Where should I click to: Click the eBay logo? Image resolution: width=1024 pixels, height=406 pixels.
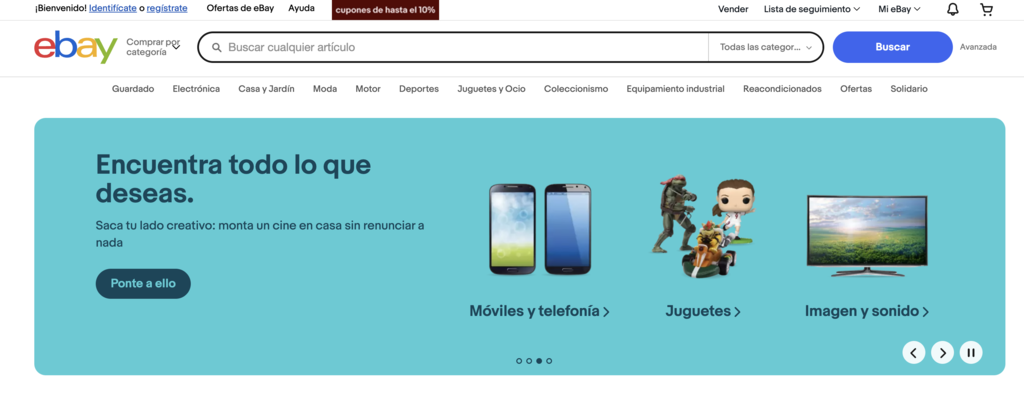76,47
